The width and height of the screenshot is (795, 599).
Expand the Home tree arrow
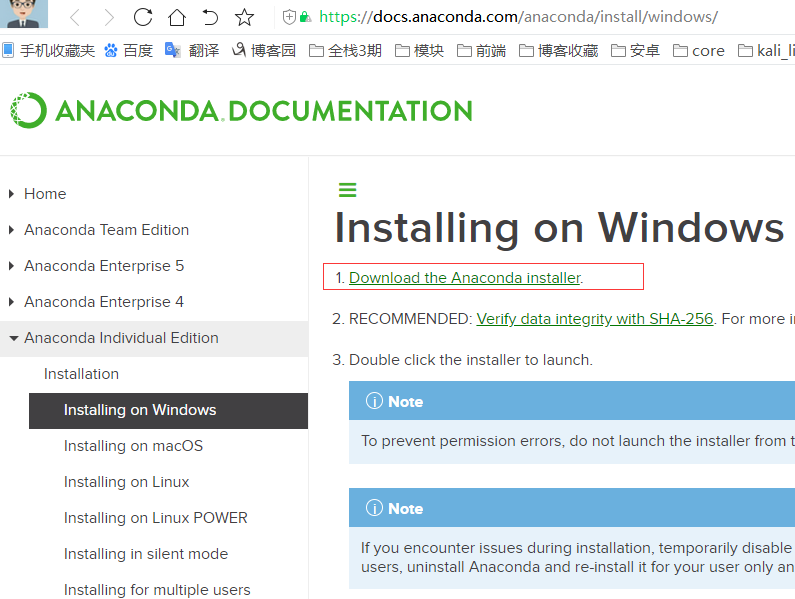coord(12,194)
